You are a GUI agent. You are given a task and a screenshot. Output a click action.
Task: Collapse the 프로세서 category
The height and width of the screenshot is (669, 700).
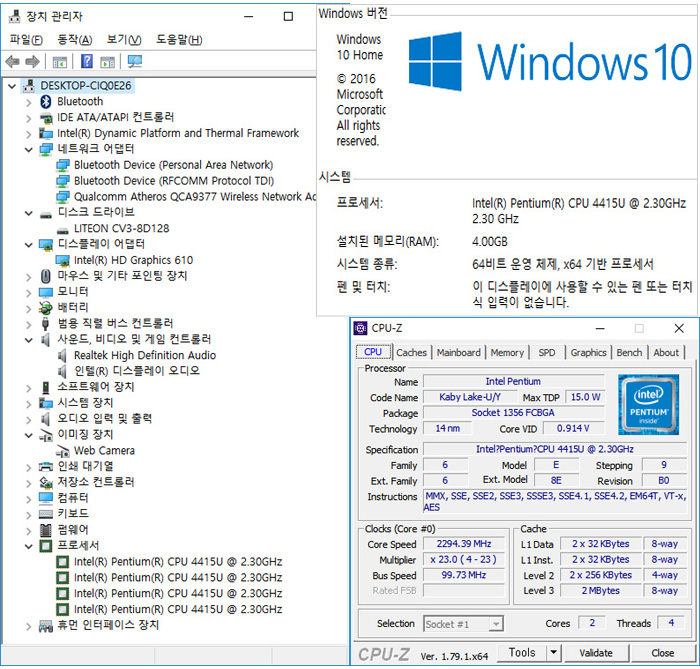tap(29, 546)
